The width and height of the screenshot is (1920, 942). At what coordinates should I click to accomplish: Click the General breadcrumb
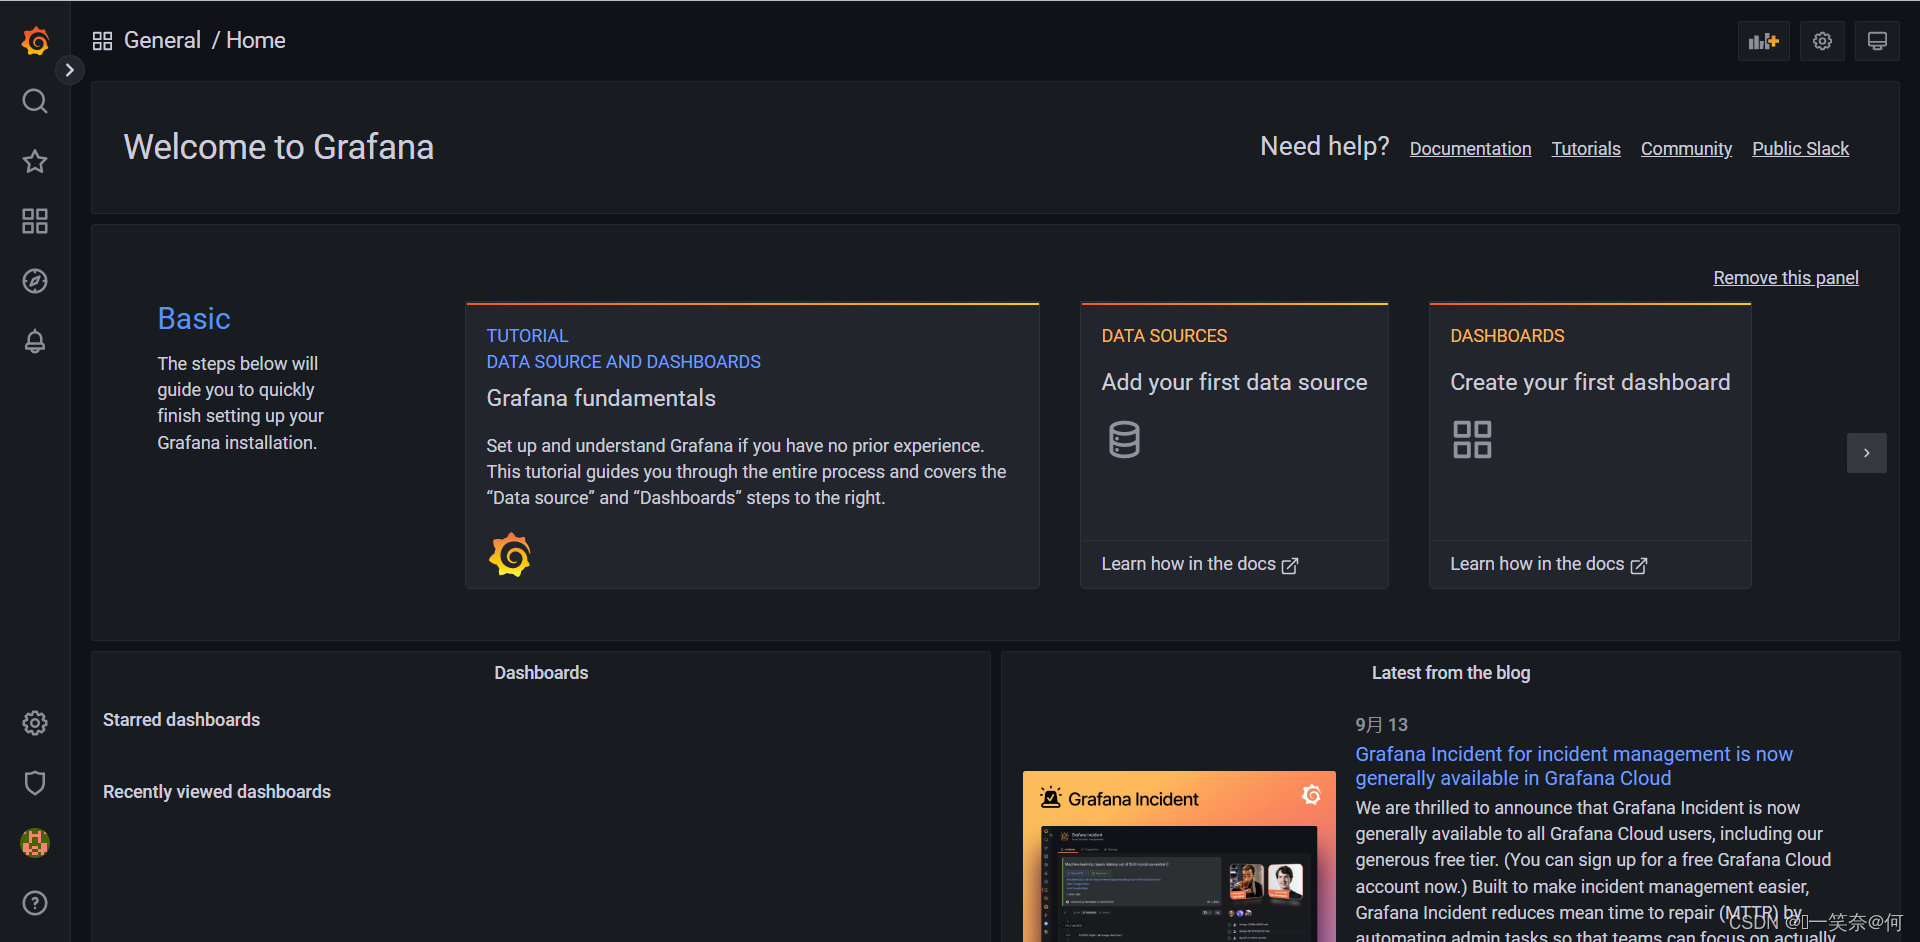click(x=162, y=40)
